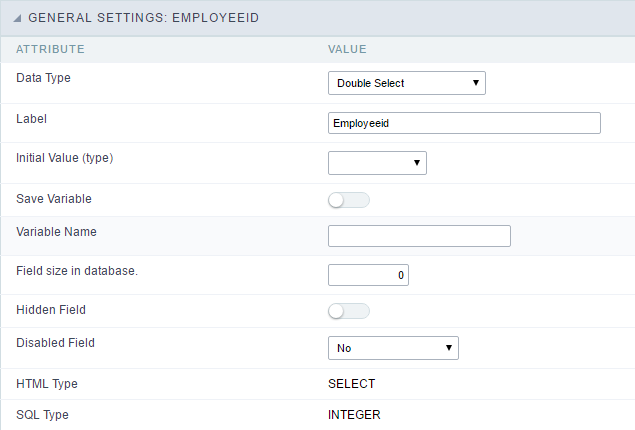Collapse the General Settings section triangle

[19, 17]
